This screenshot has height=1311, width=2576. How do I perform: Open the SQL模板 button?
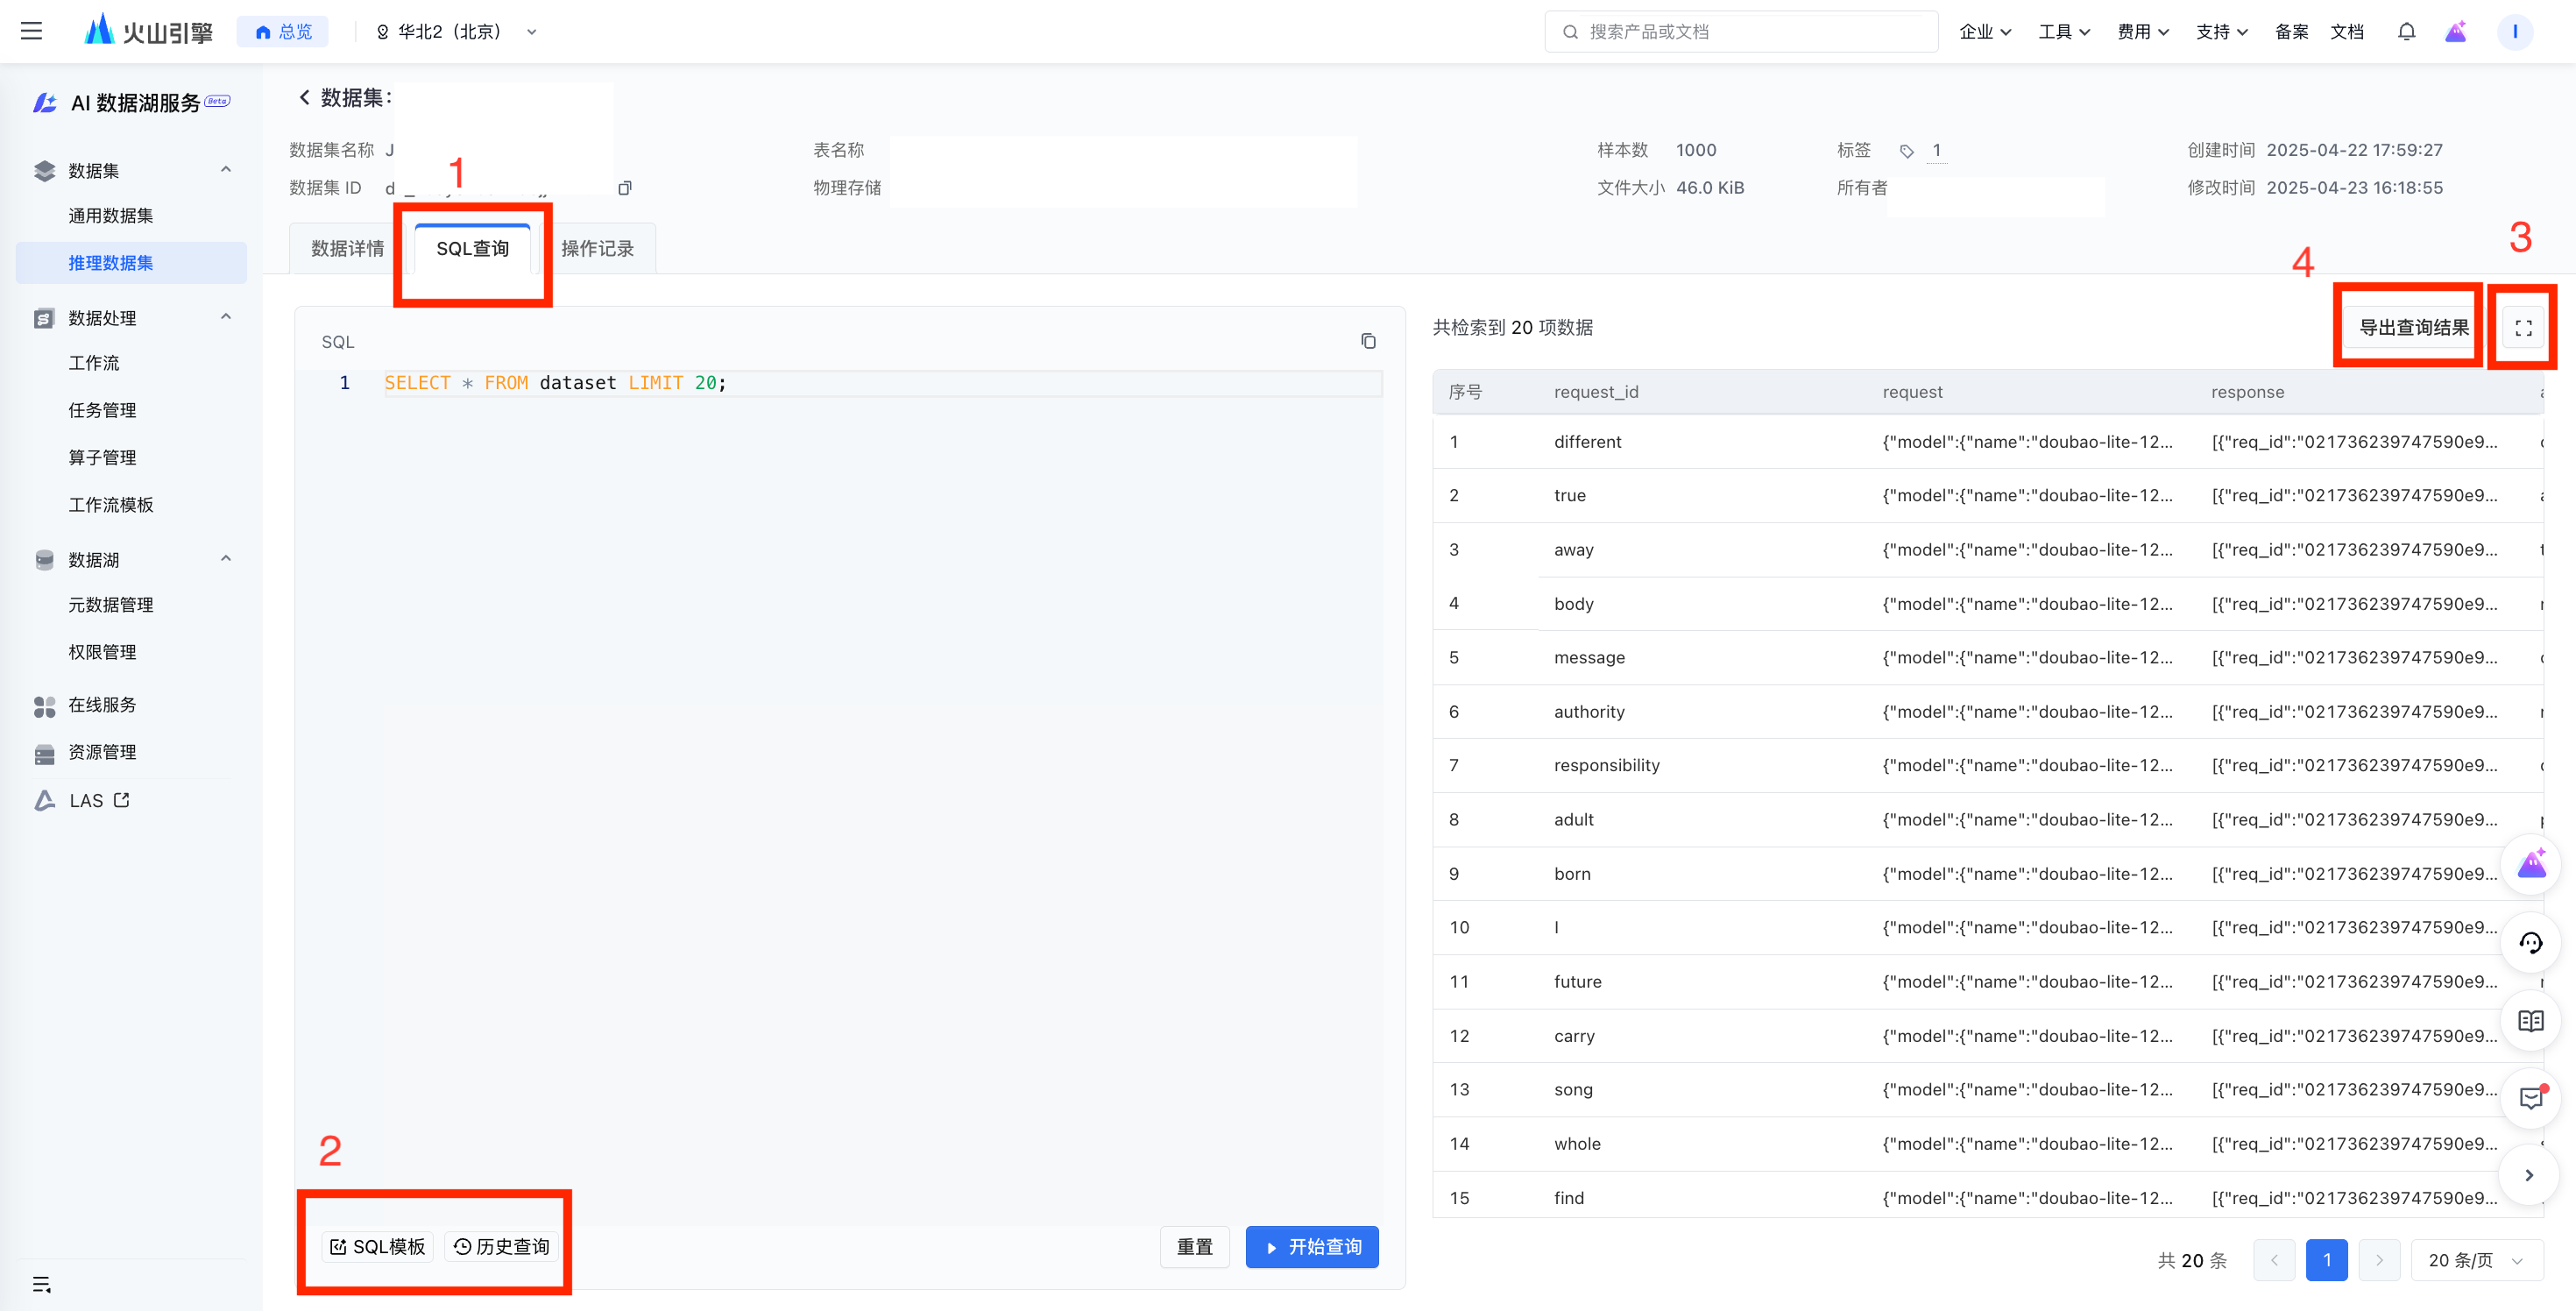(x=377, y=1247)
